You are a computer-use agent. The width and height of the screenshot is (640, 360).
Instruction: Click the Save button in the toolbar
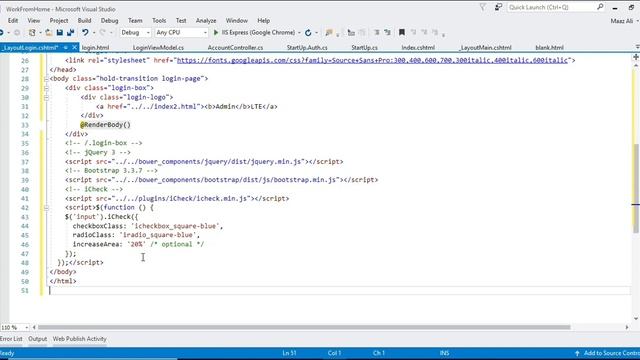(x=60, y=33)
